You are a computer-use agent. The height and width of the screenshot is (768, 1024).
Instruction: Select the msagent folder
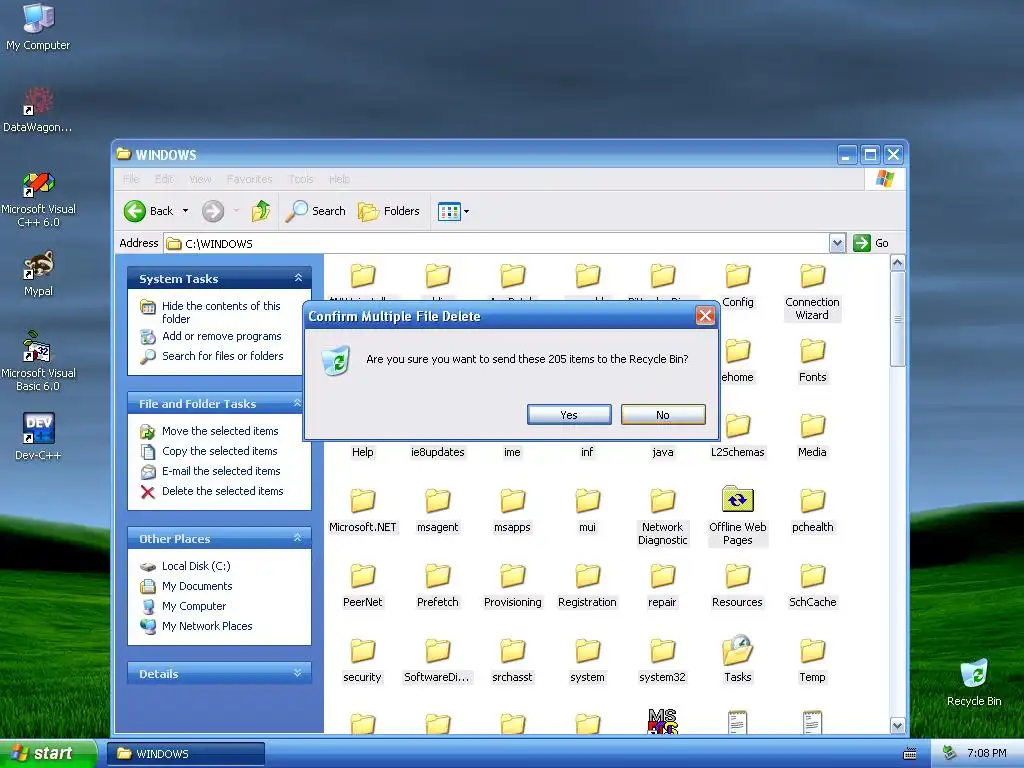click(438, 511)
